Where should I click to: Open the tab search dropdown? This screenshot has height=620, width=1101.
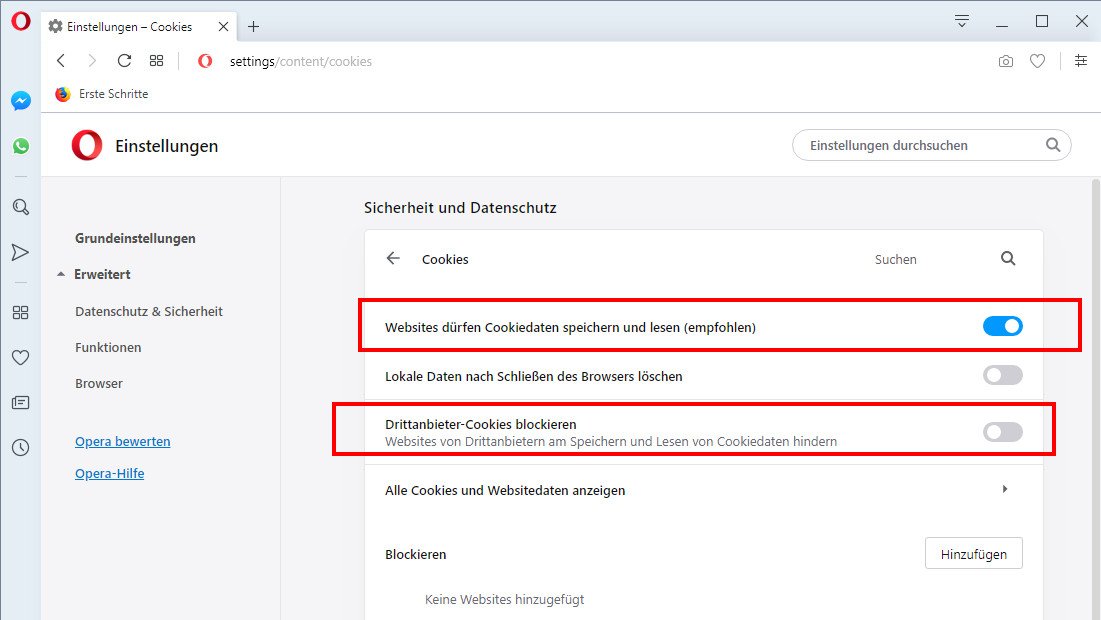pos(961,20)
